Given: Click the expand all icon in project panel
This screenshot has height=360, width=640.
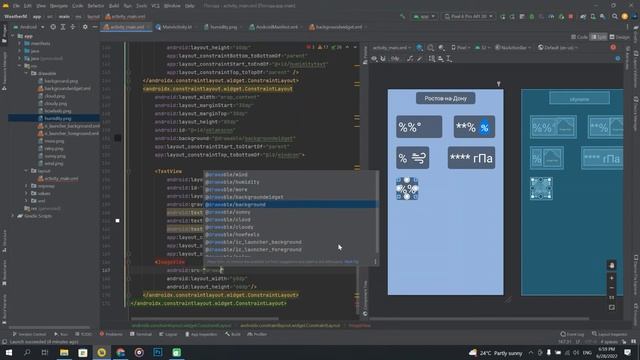Looking at the screenshot, I should (63, 27).
